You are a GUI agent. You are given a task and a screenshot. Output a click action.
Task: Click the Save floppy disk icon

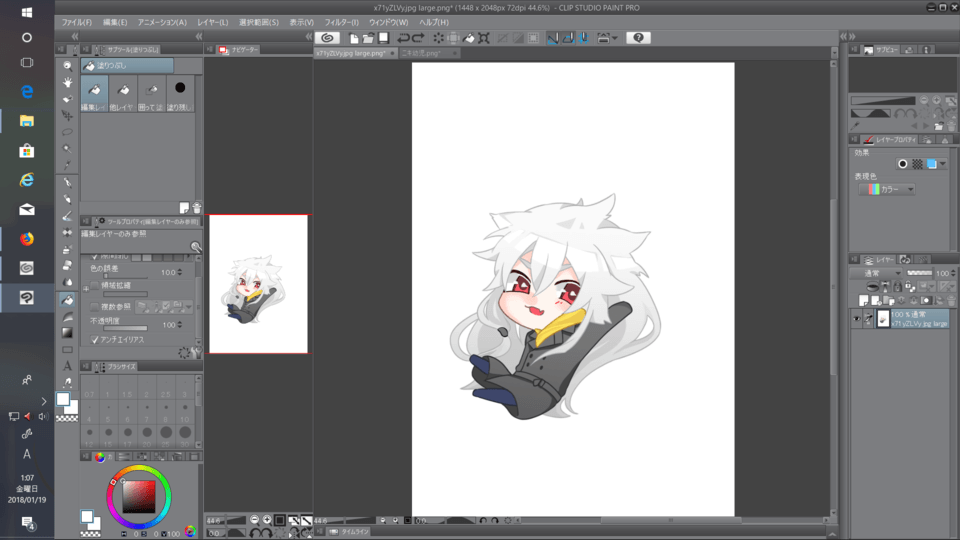(x=383, y=38)
